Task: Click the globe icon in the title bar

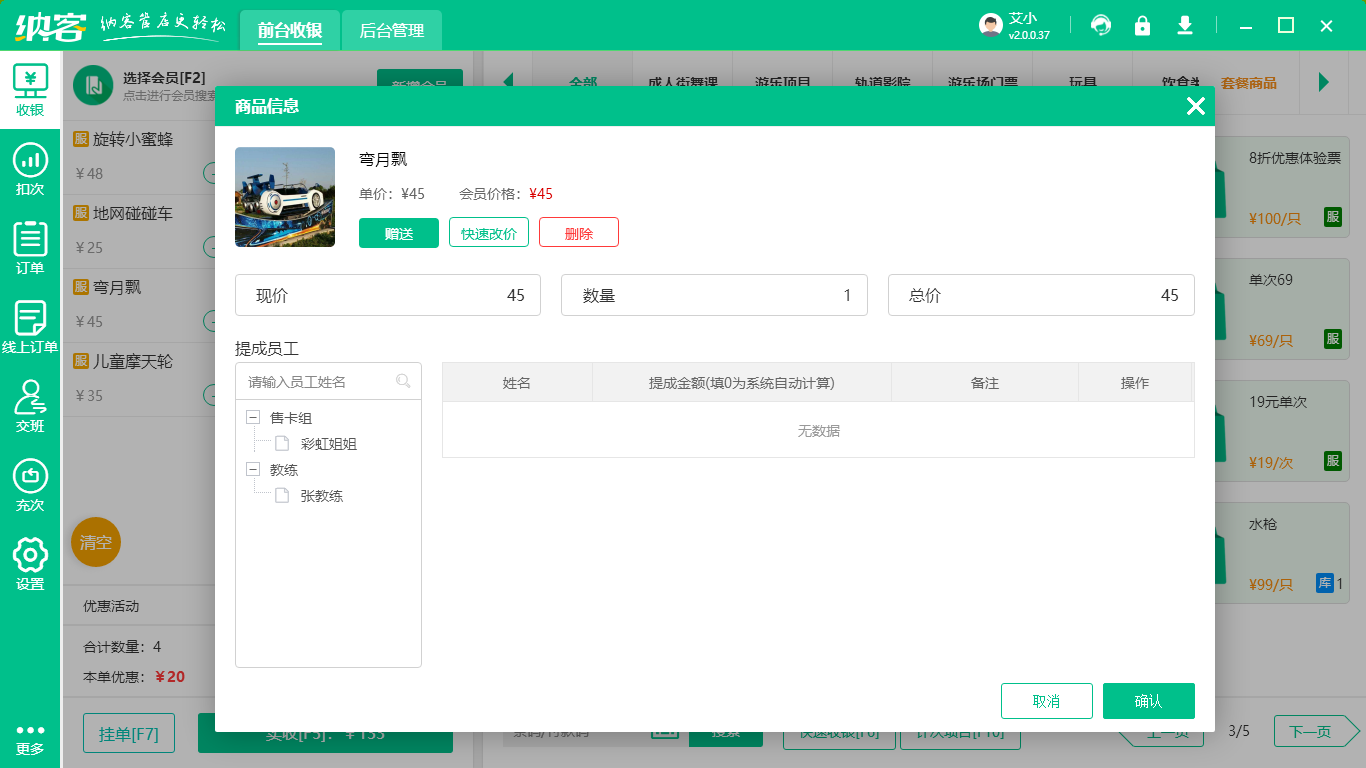Action: [x=1101, y=25]
